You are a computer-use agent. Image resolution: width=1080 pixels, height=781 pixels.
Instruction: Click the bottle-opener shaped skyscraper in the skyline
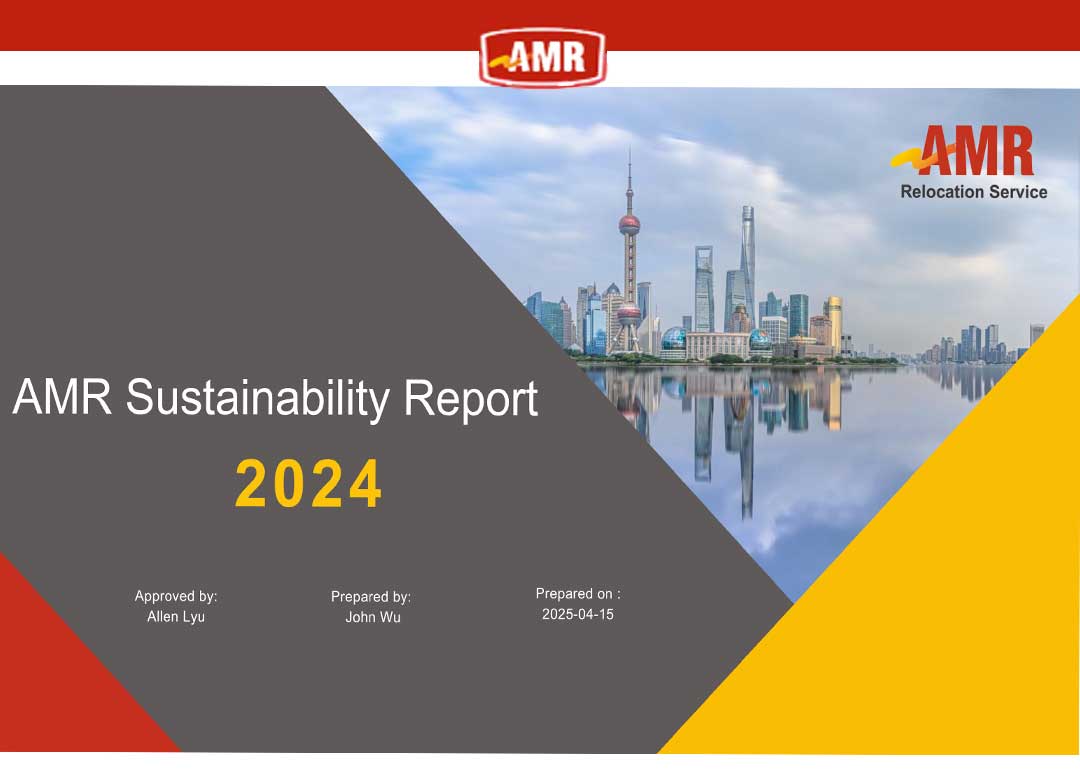click(704, 288)
